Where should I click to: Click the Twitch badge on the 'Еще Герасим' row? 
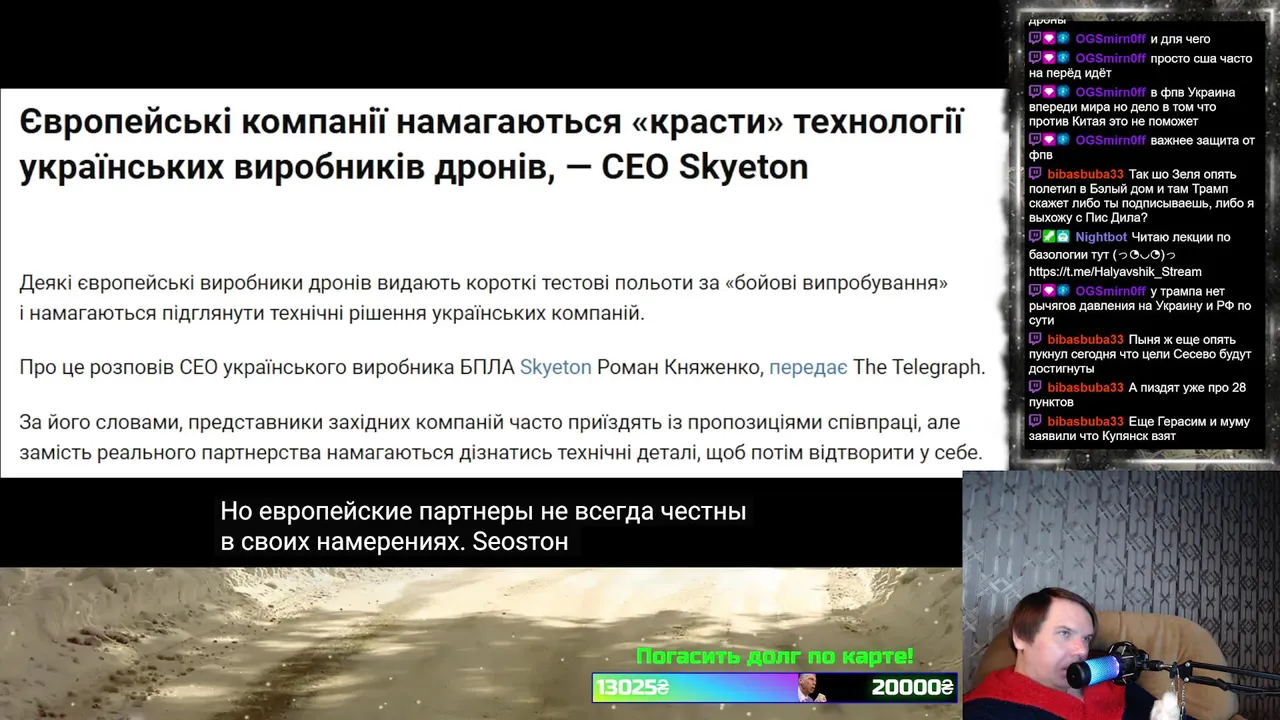tap(1035, 421)
